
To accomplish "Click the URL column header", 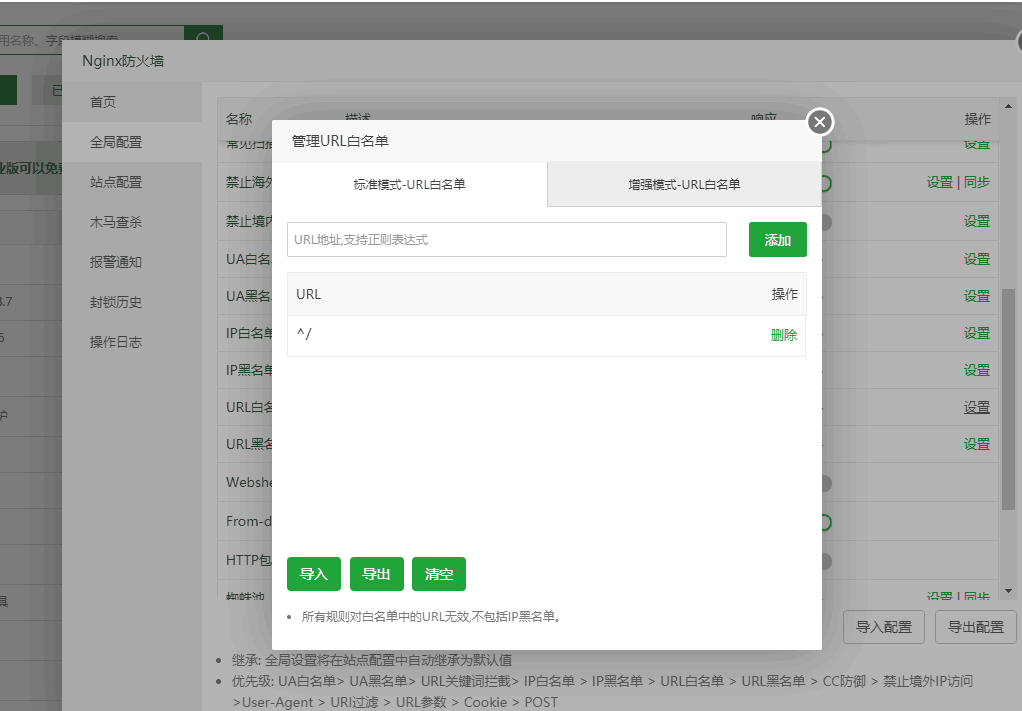I will 308,294.
